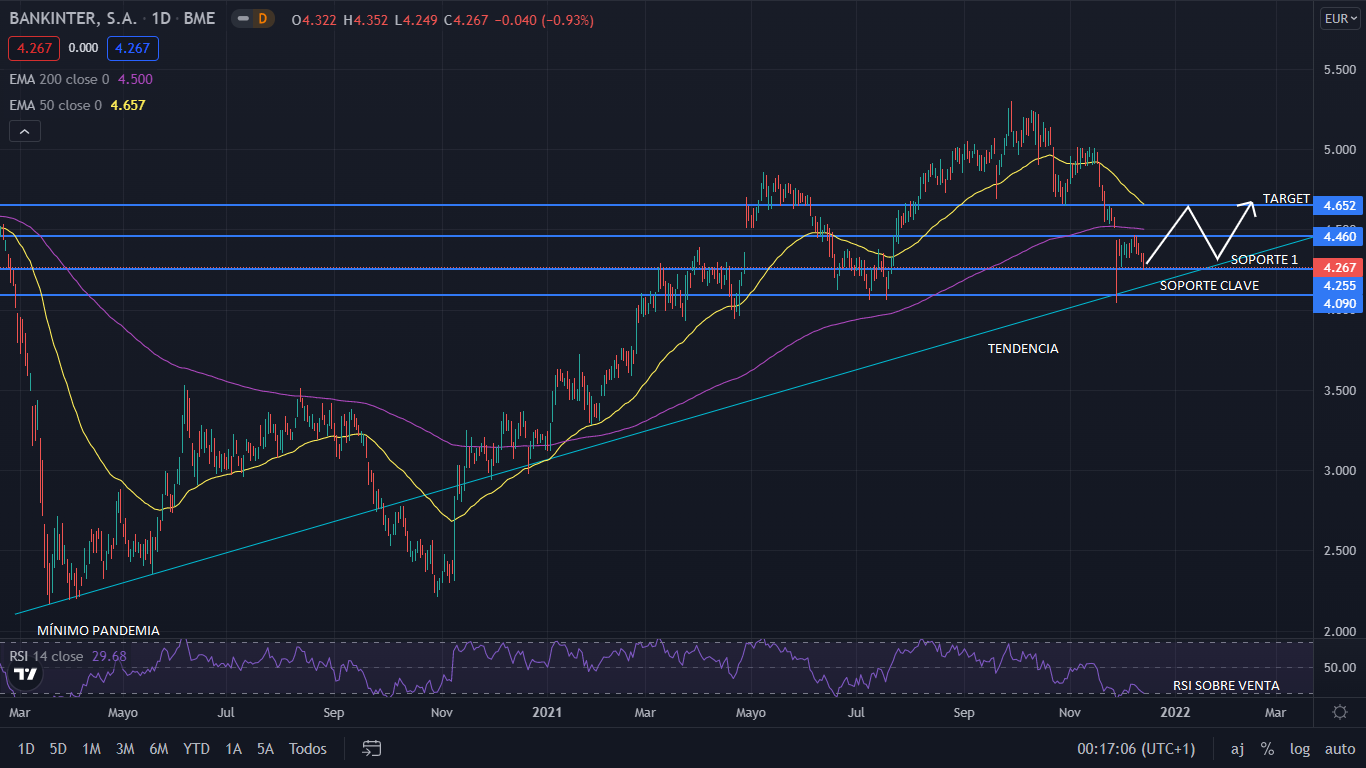Screen dimensions: 1366x768
Task: Click the blue 4.267 buy price button
Action: 133,48
